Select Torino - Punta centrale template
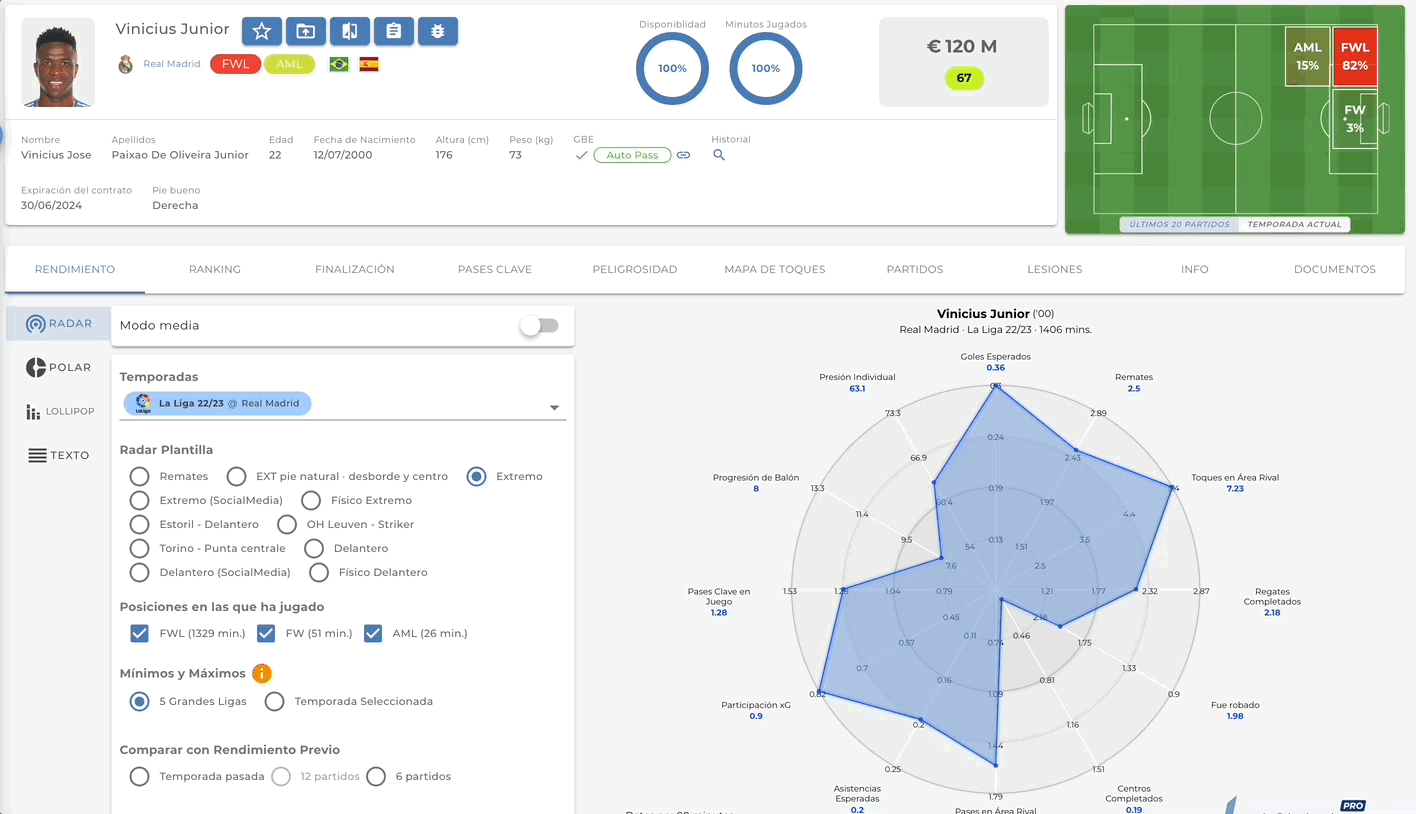The height and width of the screenshot is (814, 1416). coord(140,548)
